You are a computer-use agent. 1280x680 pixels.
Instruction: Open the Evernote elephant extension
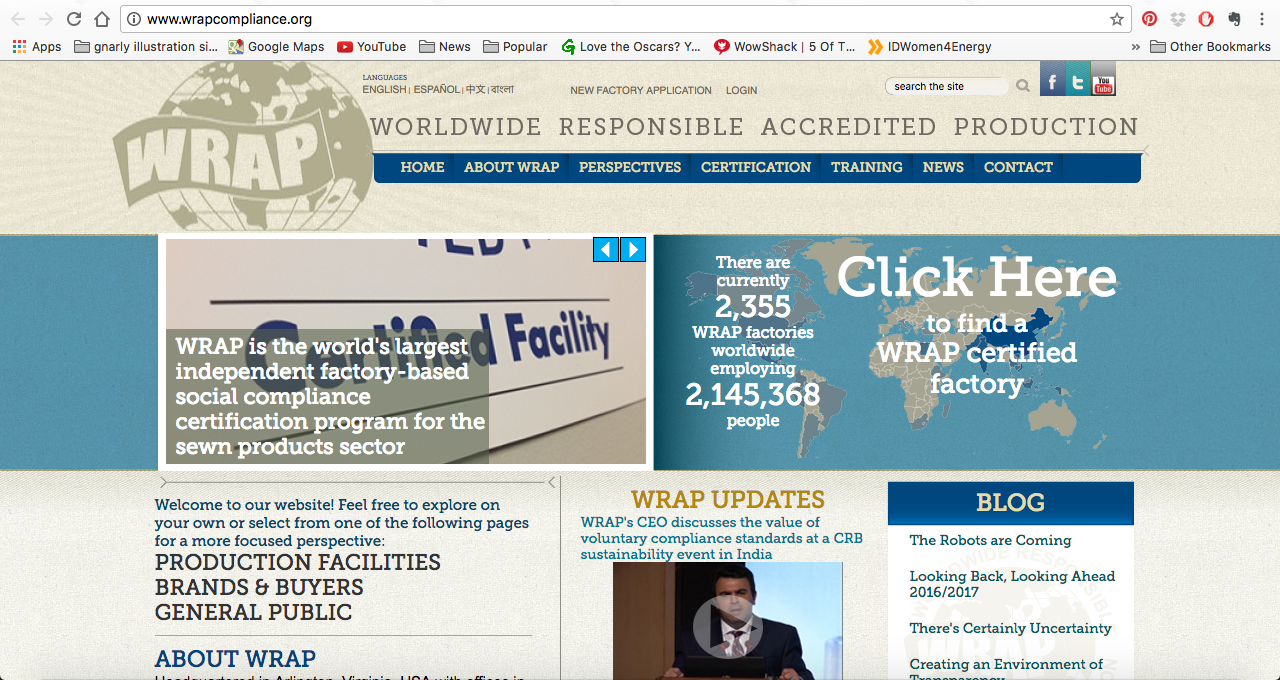click(x=1234, y=19)
